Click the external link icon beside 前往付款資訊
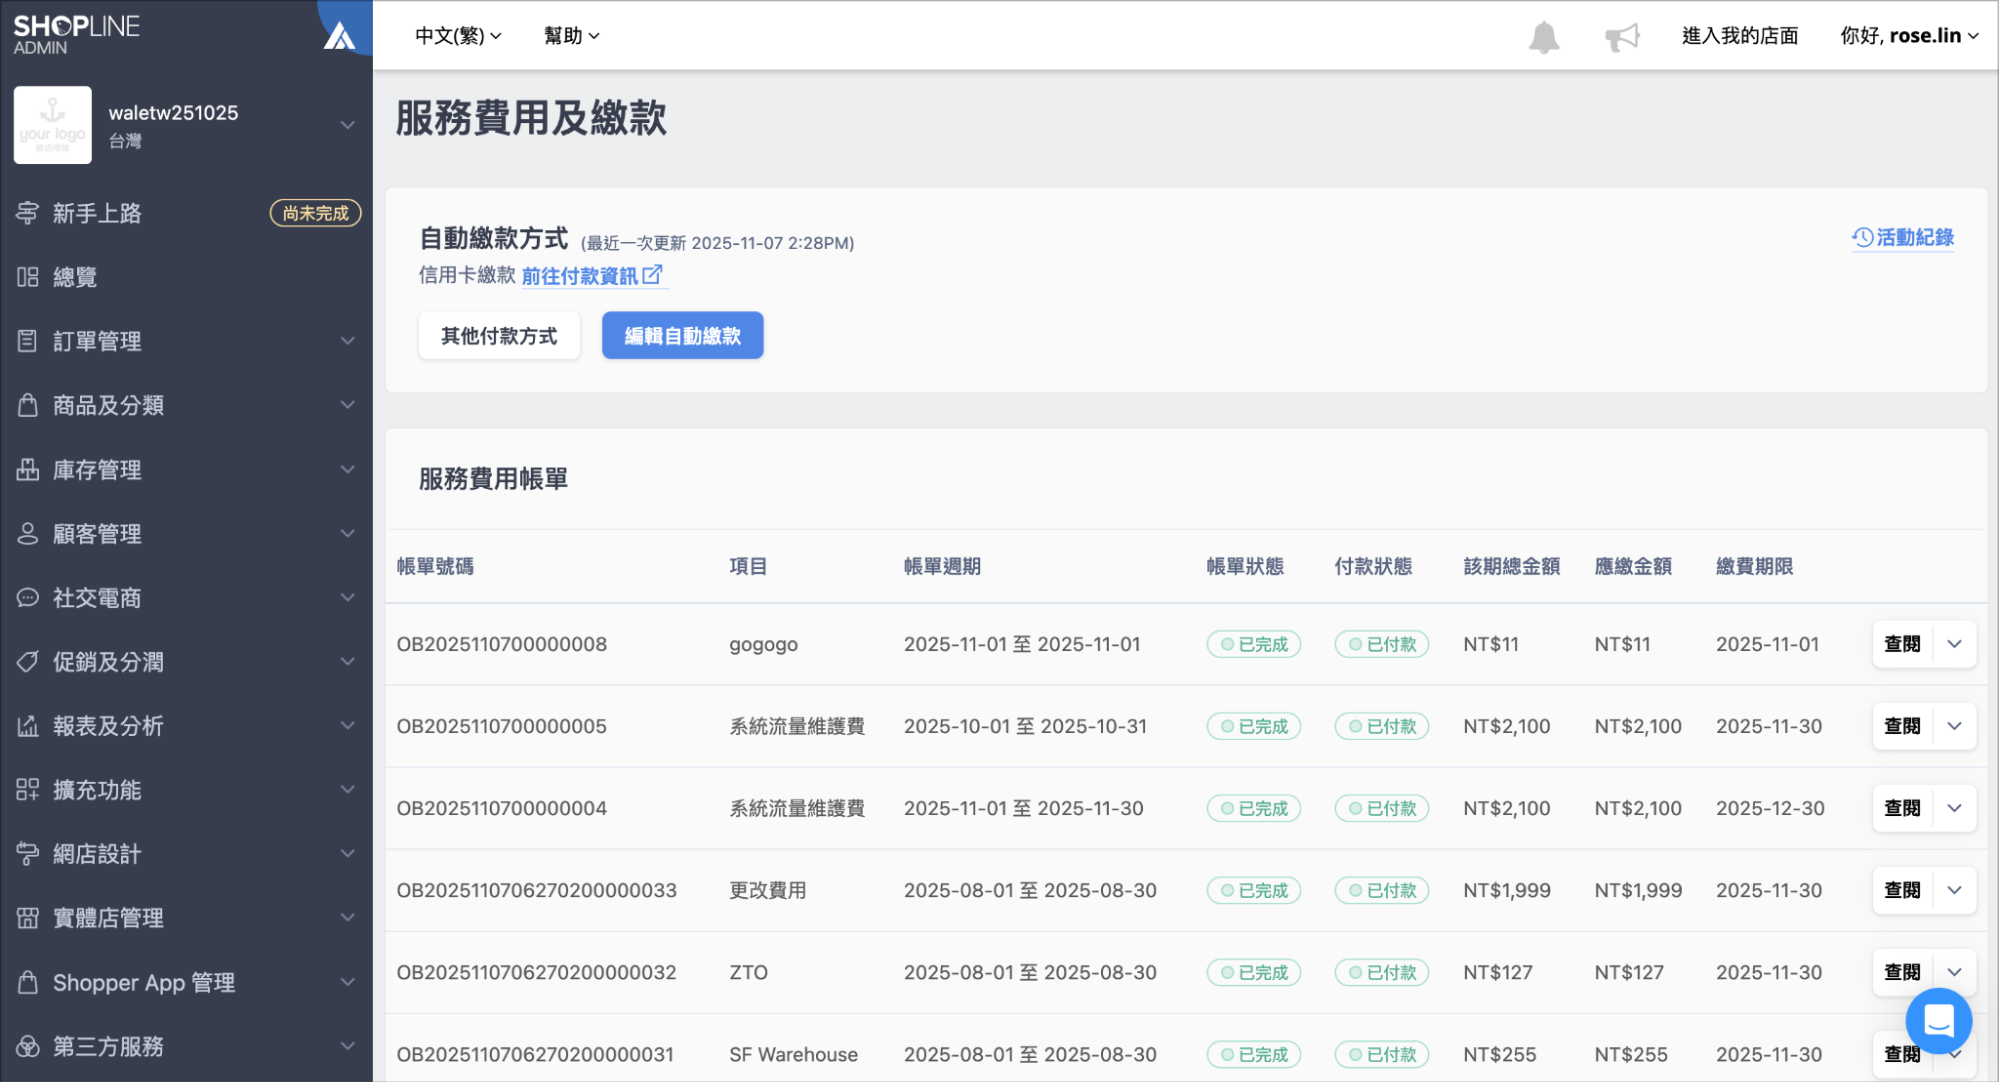This screenshot has width=1999, height=1083. [x=652, y=274]
